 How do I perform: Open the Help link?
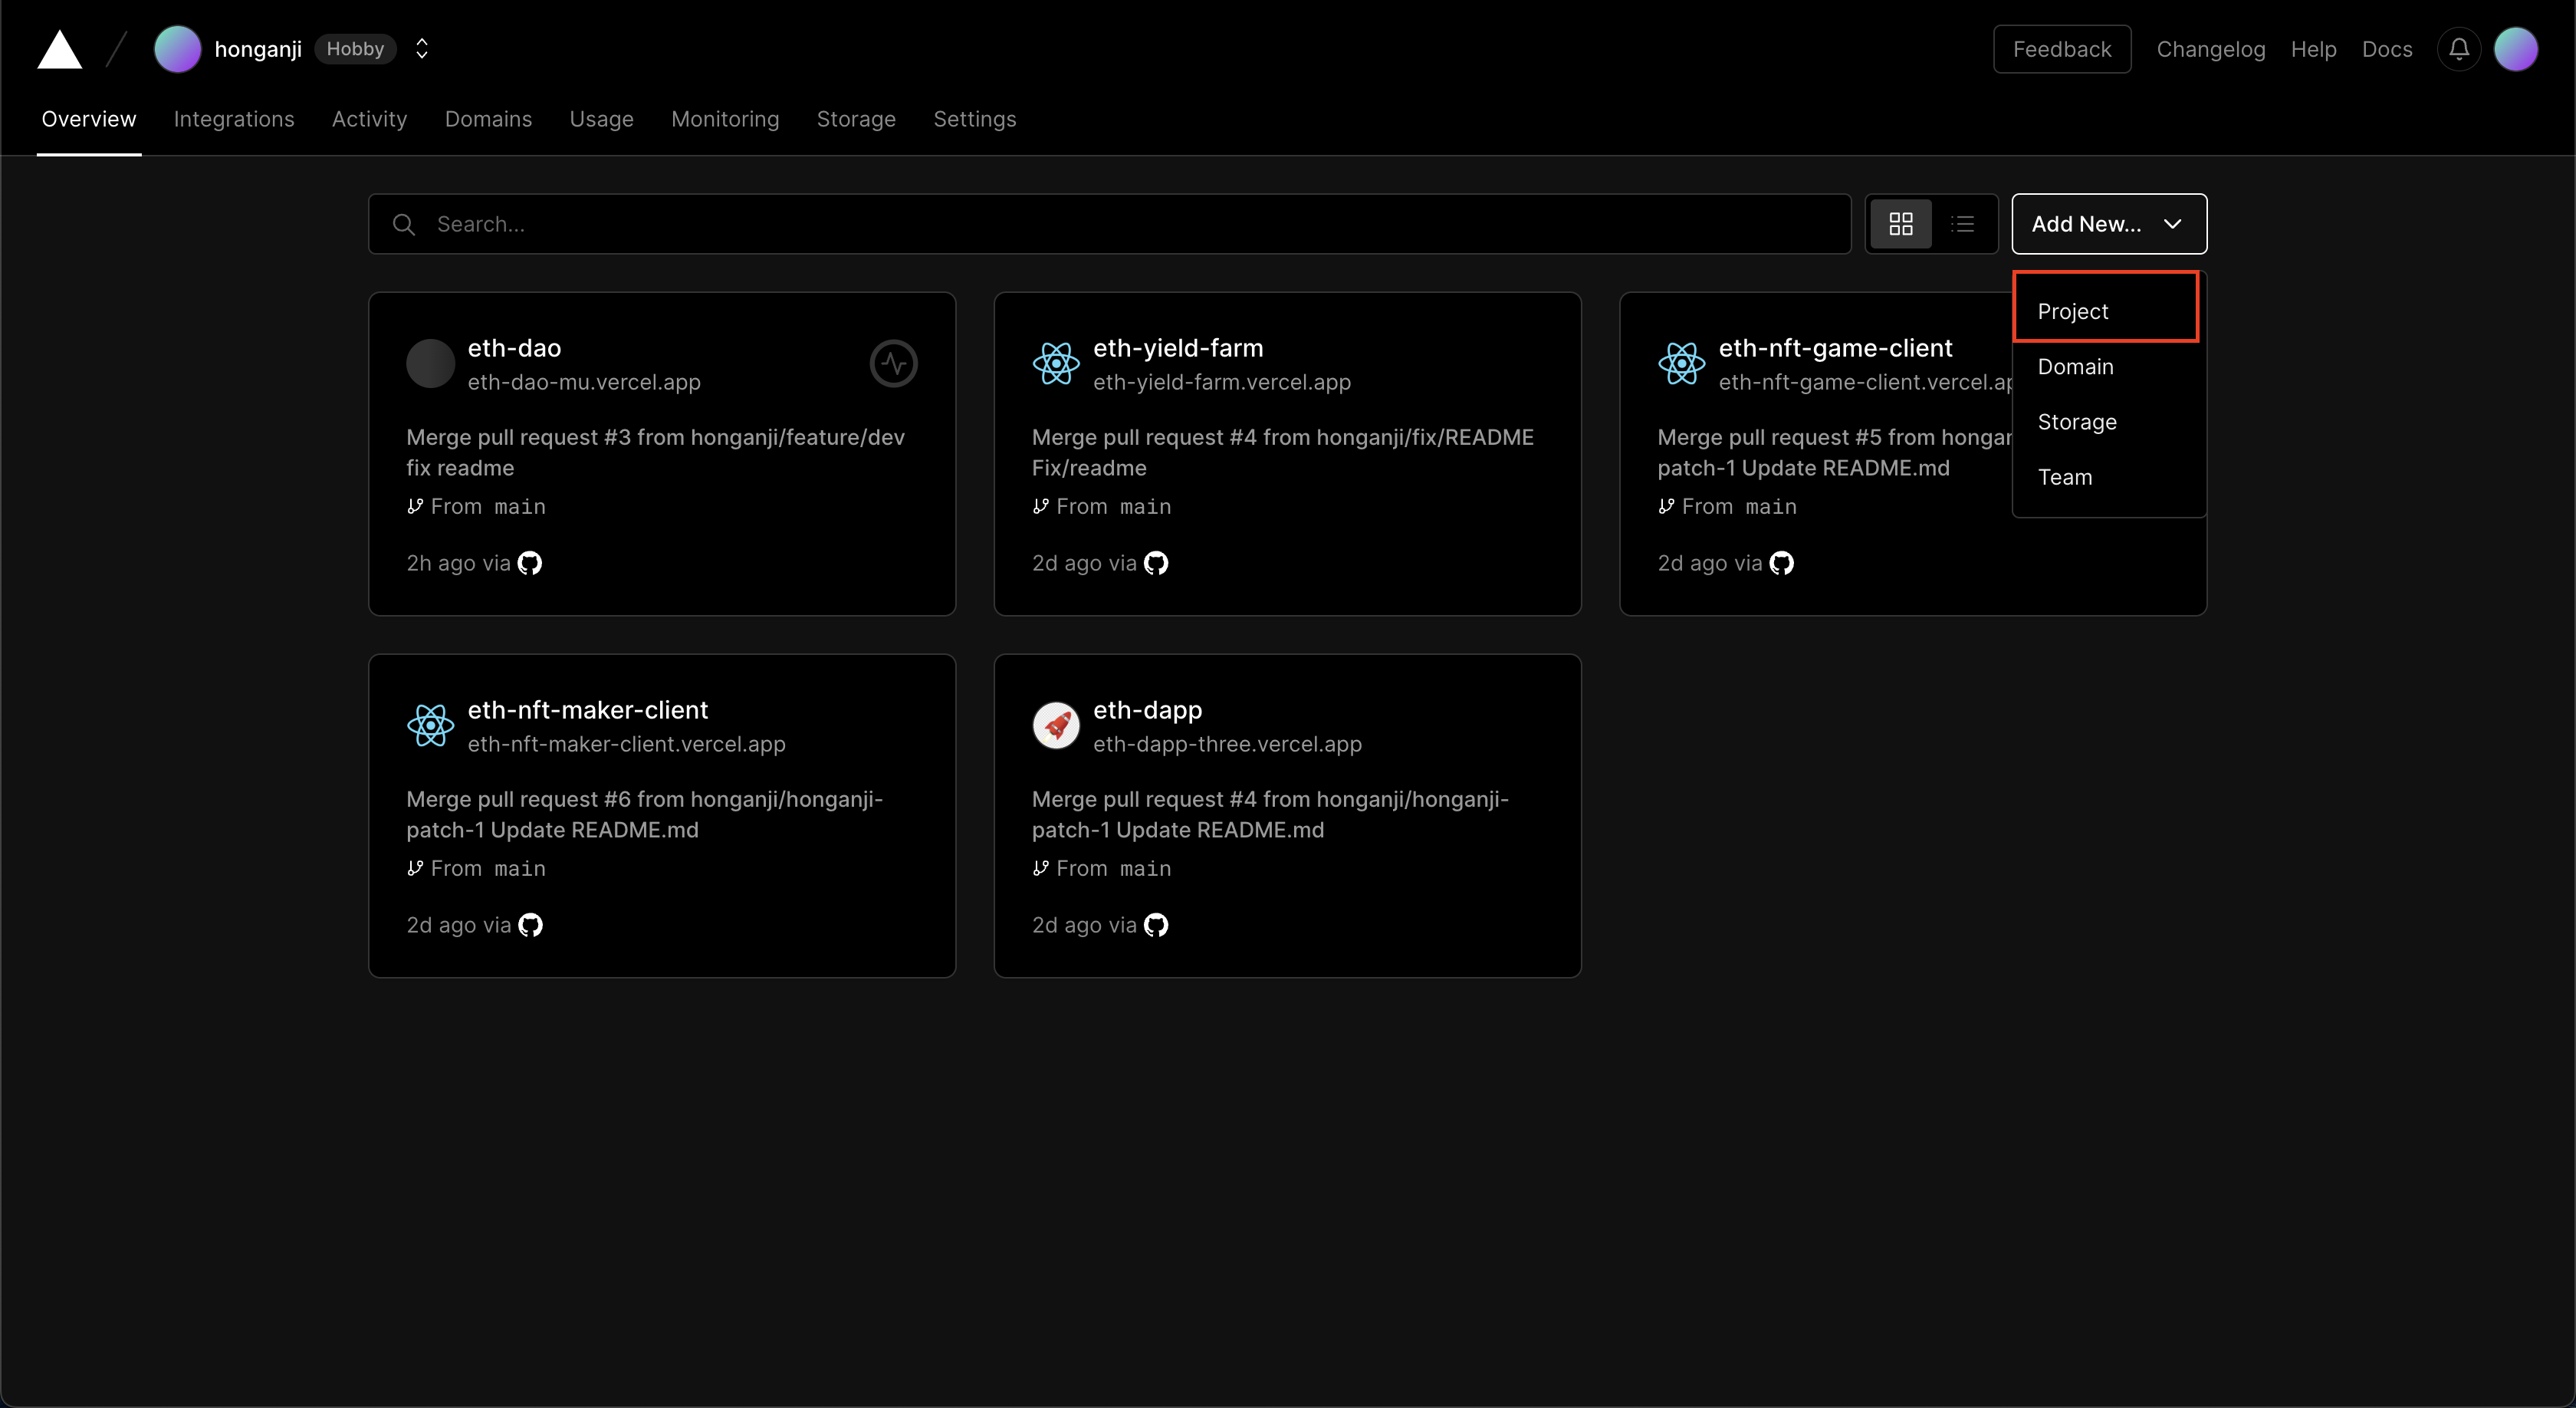click(x=2313, y=49)
